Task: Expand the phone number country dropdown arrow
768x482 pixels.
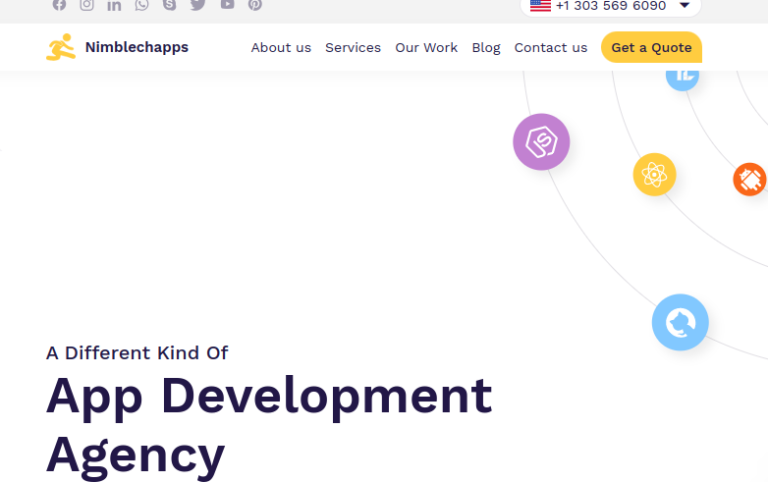Action: (685, 5)
